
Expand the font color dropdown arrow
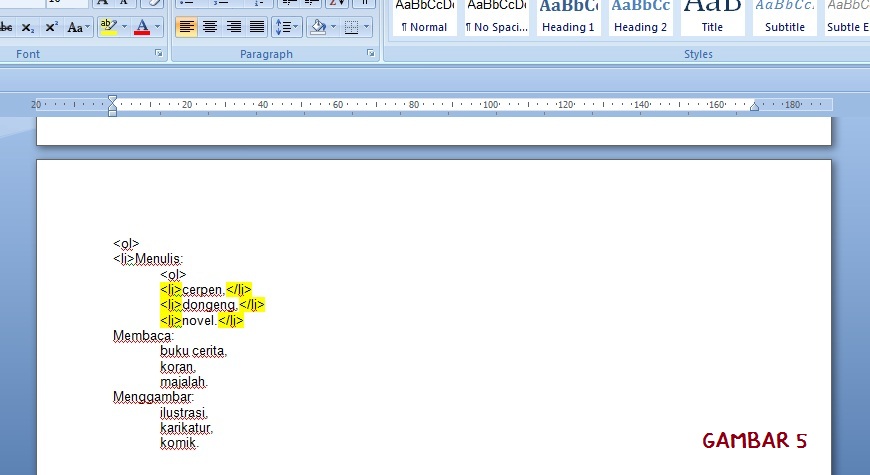coord(158,27)
